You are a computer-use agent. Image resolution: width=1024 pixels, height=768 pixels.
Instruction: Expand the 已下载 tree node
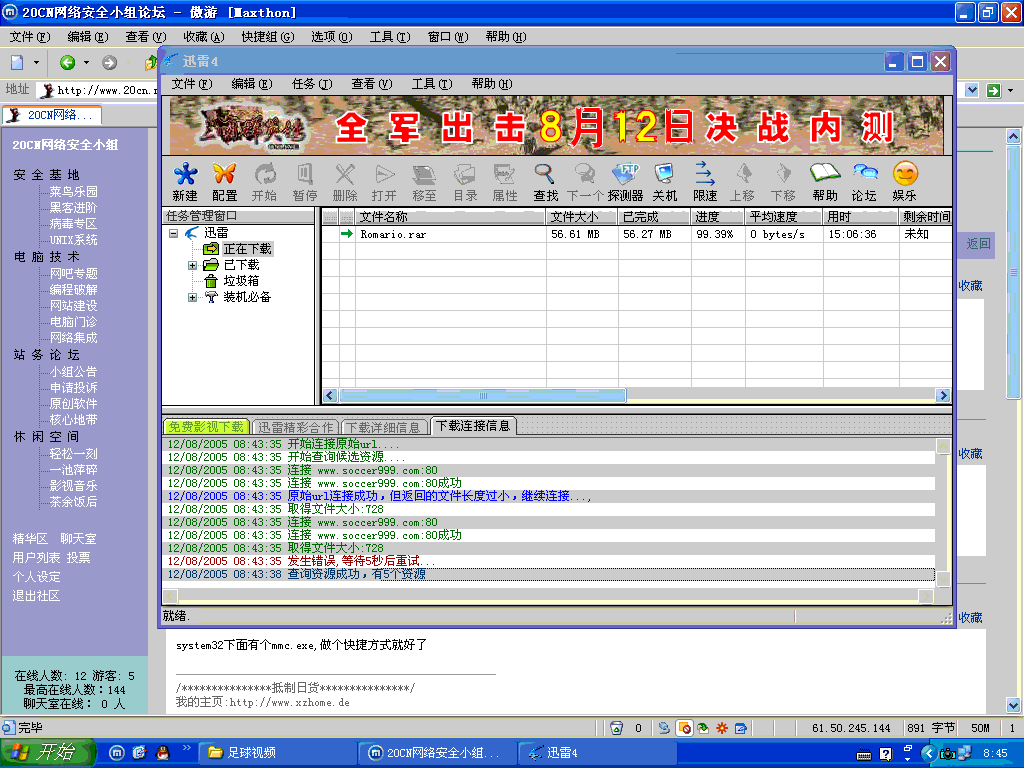(x=192, y=265)
